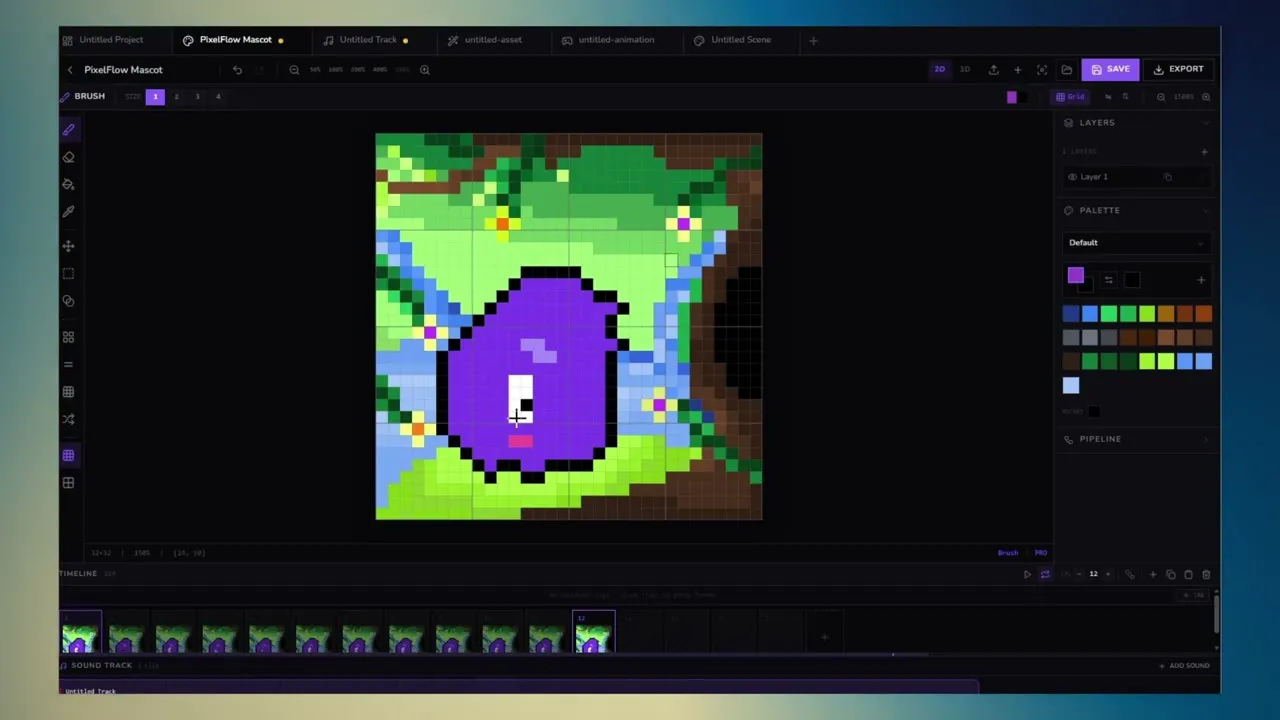Open a new tab with the plus button
The height and width of the screenshot is (720, 1280).
click(813, 41)
